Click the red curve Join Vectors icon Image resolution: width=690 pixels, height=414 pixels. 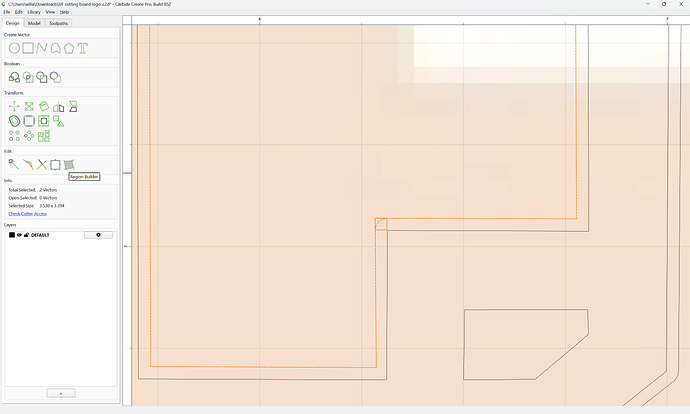pyautogui.click(x=28, y=165)
